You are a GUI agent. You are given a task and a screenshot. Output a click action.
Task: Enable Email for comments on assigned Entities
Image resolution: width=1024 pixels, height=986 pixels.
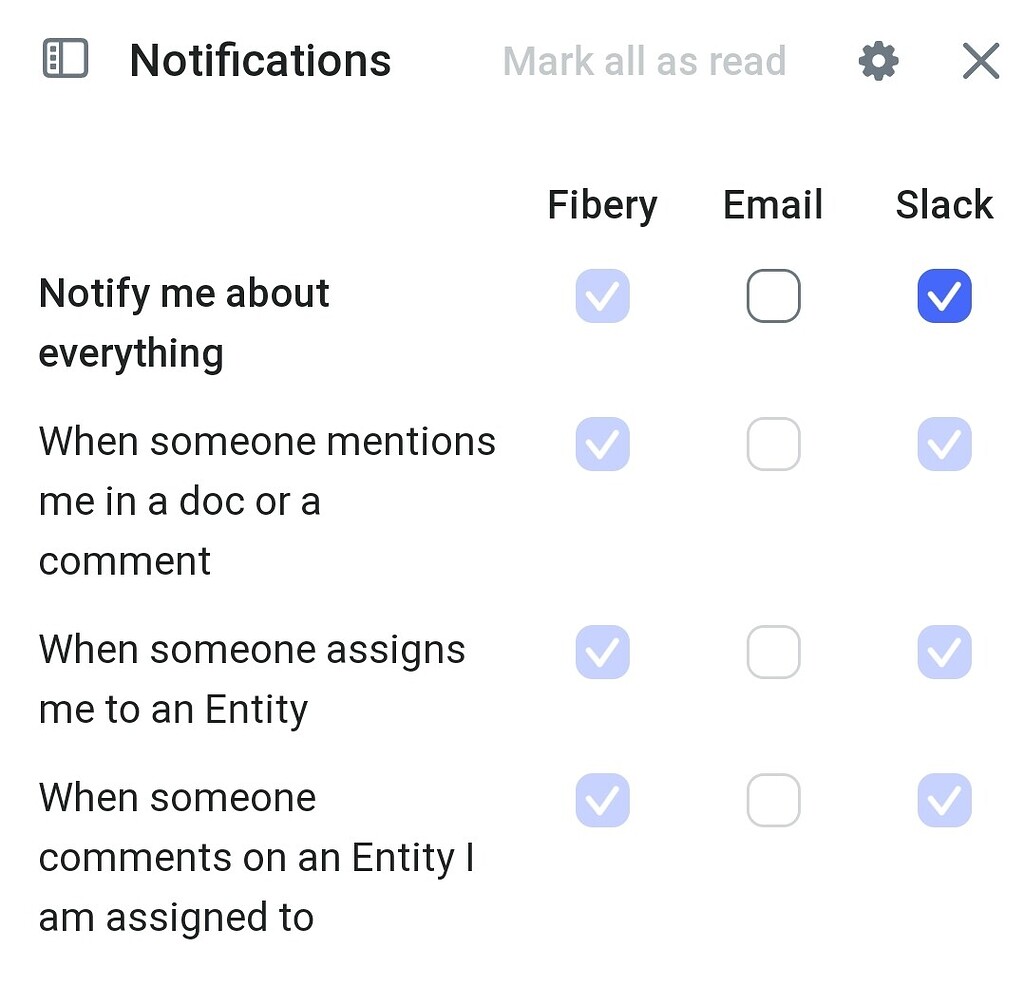772,800
